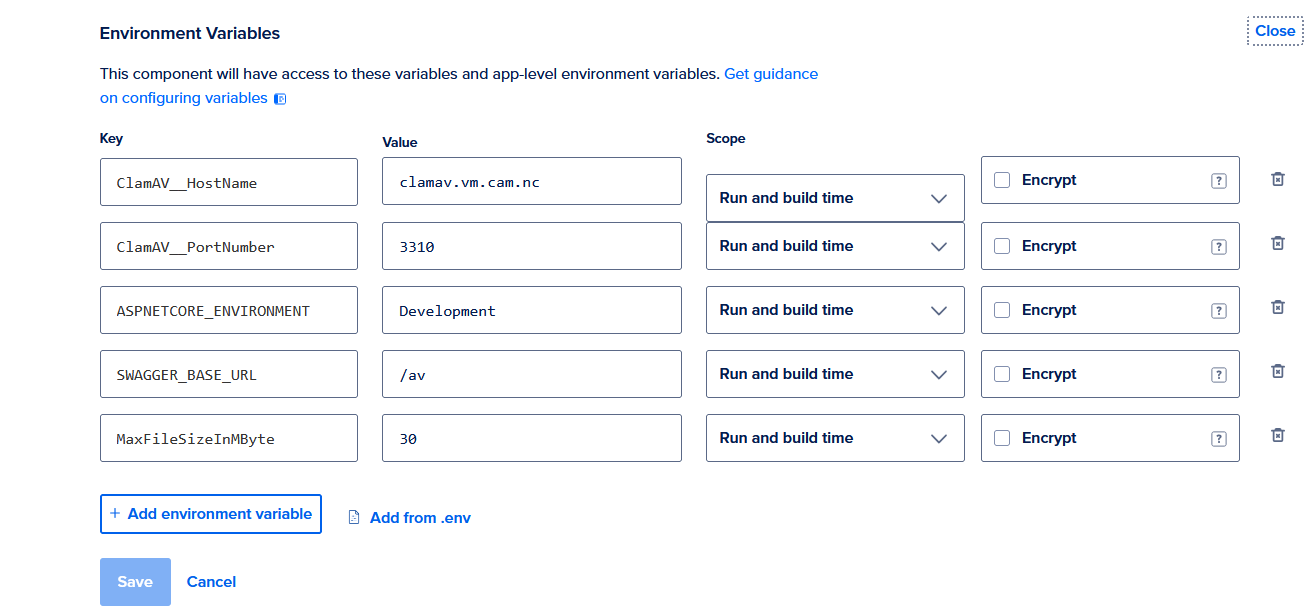1316x616 pixels.
Task: Delete the ClamAV__HostName variable row
Action: (x=1277, y=179)
